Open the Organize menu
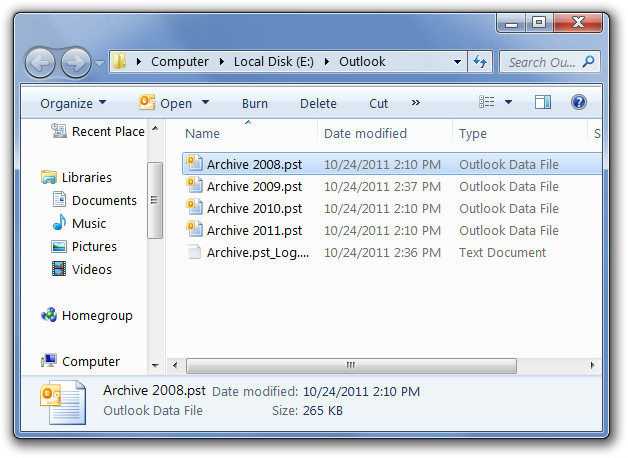 coord(73,103)
